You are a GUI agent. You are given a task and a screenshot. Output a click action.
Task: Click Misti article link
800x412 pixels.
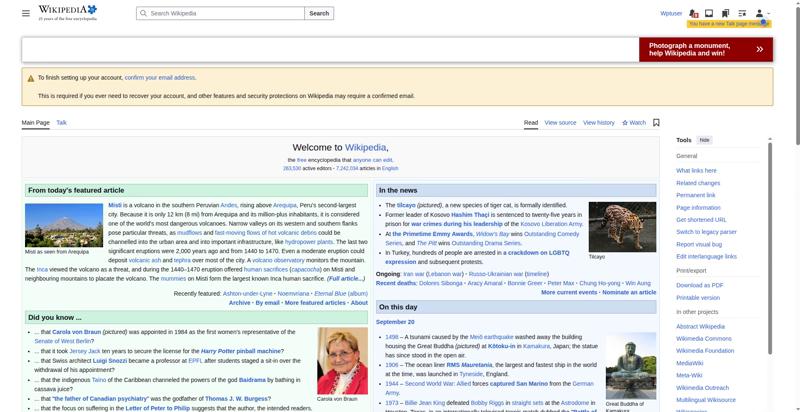pos(114,205)
